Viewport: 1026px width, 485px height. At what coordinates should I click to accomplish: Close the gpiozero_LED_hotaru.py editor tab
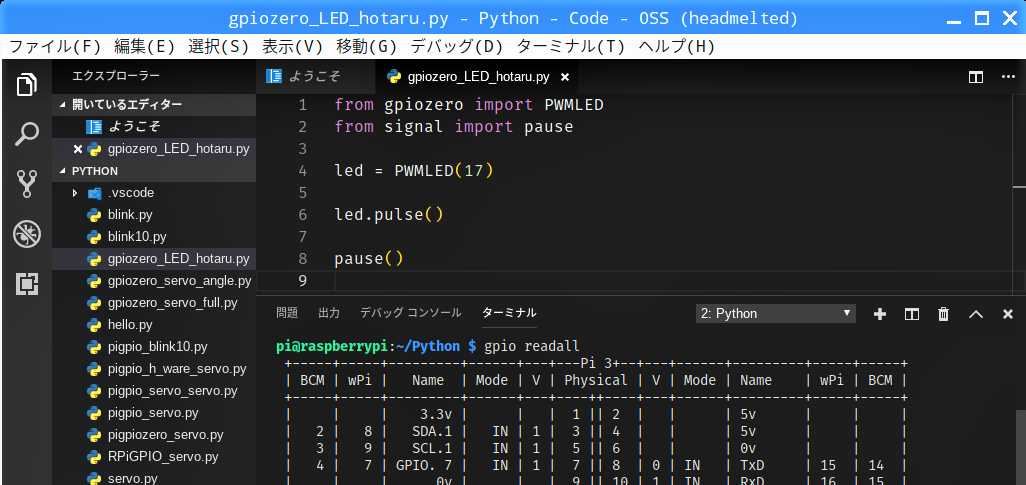565,77
